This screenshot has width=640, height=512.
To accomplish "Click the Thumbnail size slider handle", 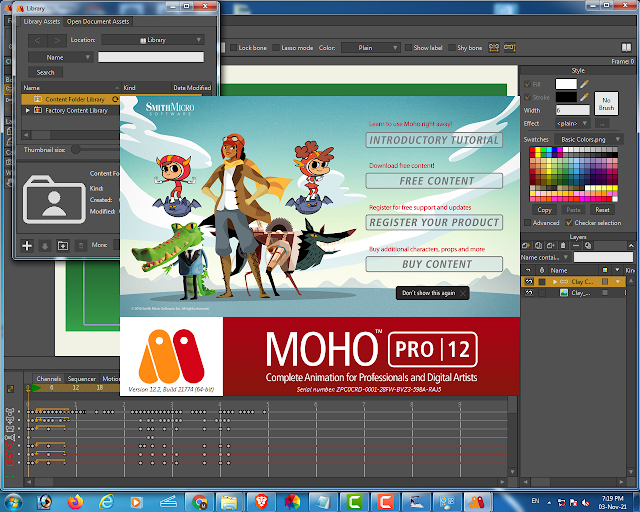I will [76, 149].
